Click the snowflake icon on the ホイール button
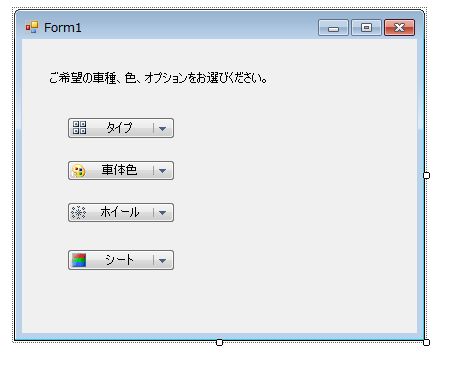 point(79,212)
